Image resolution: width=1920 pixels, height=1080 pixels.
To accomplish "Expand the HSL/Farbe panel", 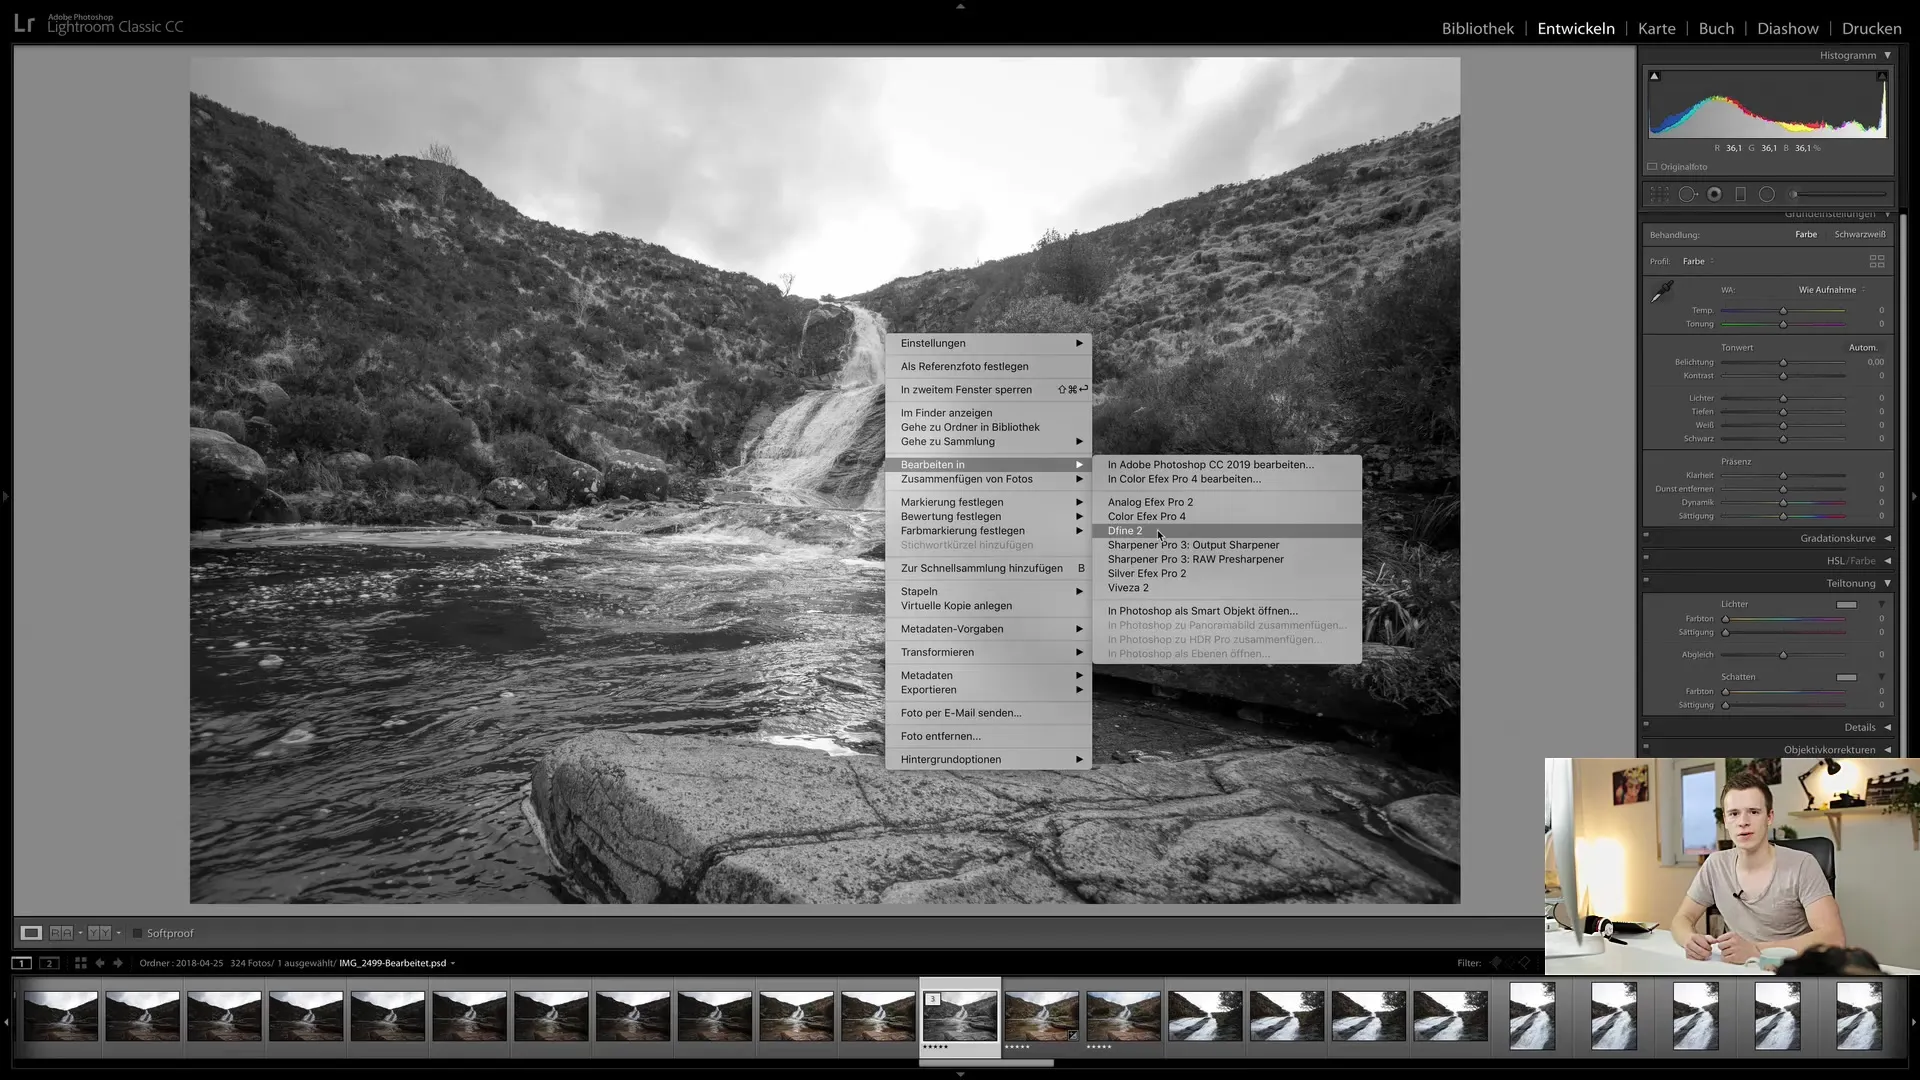I will pyautogui.click(x=1888, y=561).
